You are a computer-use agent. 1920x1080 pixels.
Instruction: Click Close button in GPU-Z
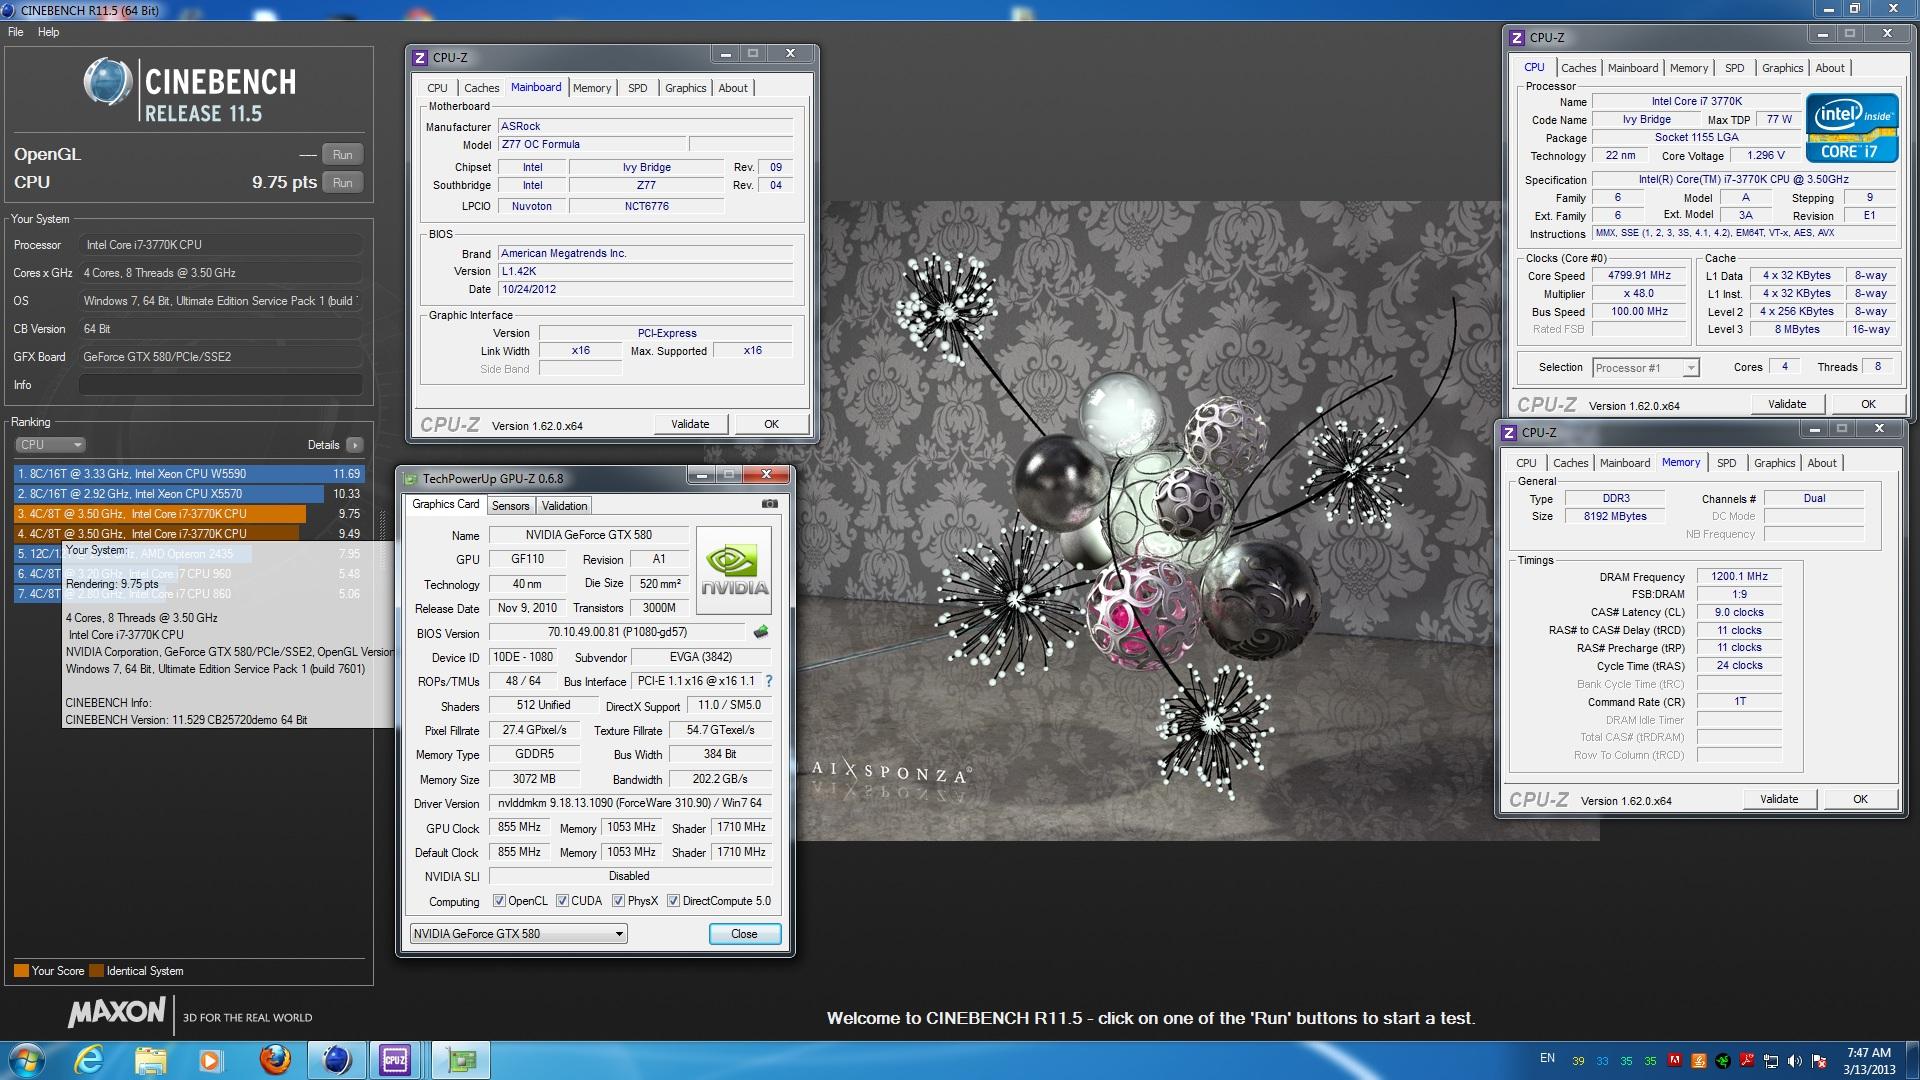tap(744, 934)
